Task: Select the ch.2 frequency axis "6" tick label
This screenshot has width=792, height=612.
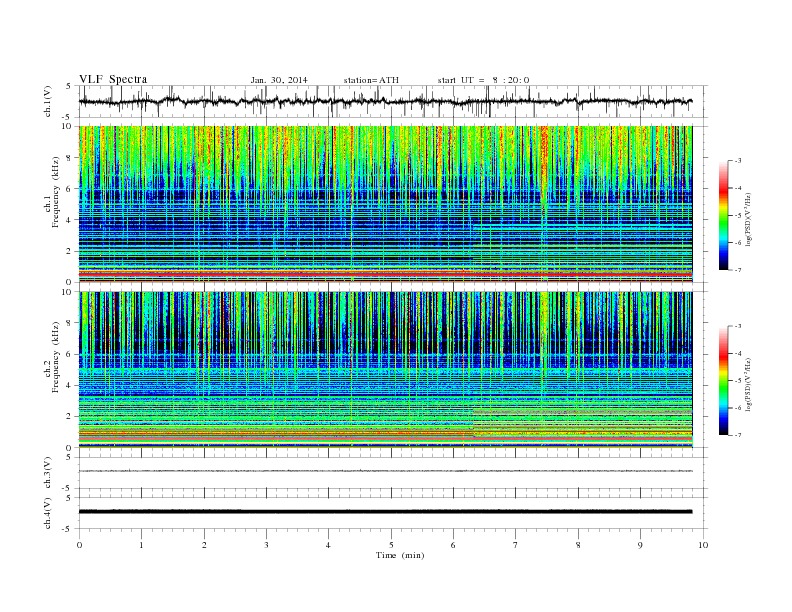Action: tap(70, 354)
